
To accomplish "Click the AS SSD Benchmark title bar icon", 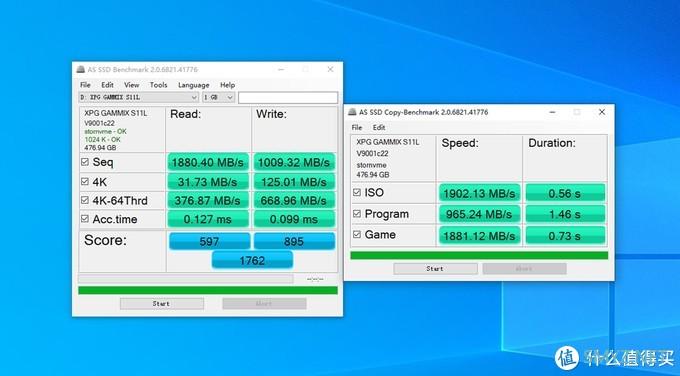I will point(81,69).
